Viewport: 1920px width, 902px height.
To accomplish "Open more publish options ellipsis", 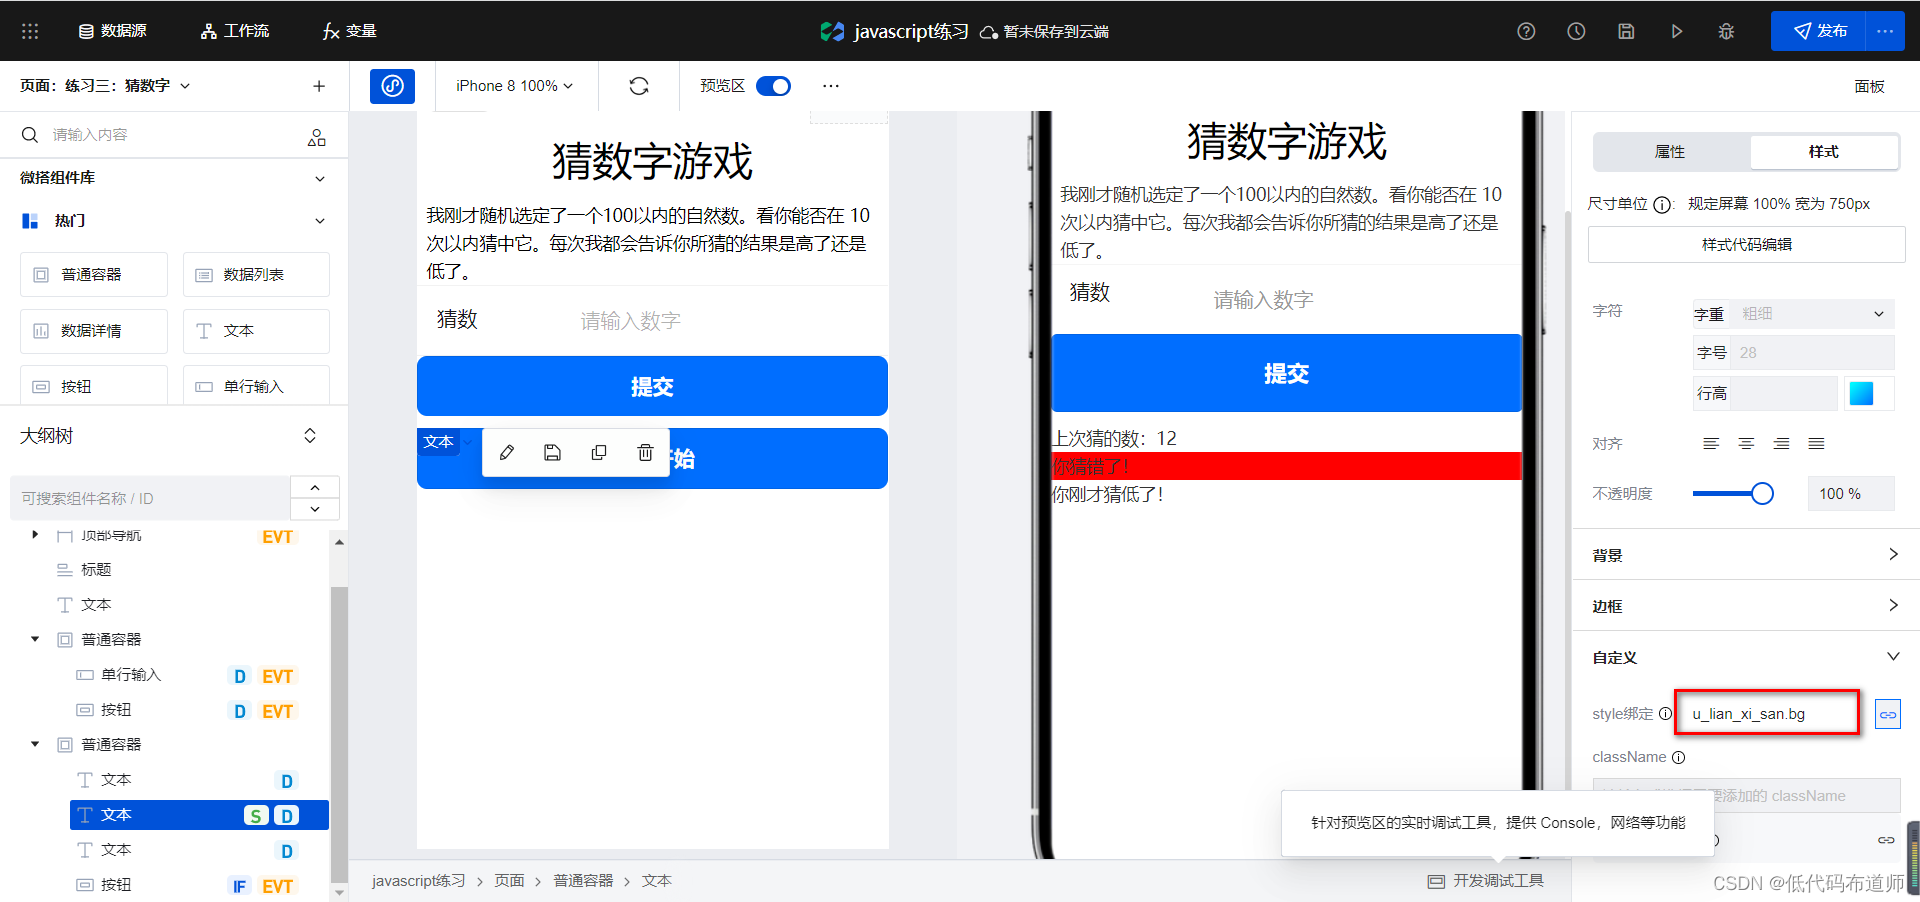I will point(1885,31).
